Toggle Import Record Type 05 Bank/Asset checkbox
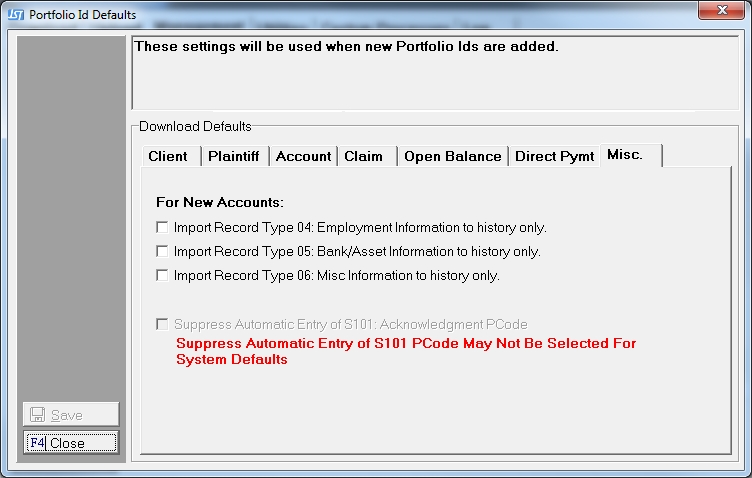752x478 pixels. [162, 251]
